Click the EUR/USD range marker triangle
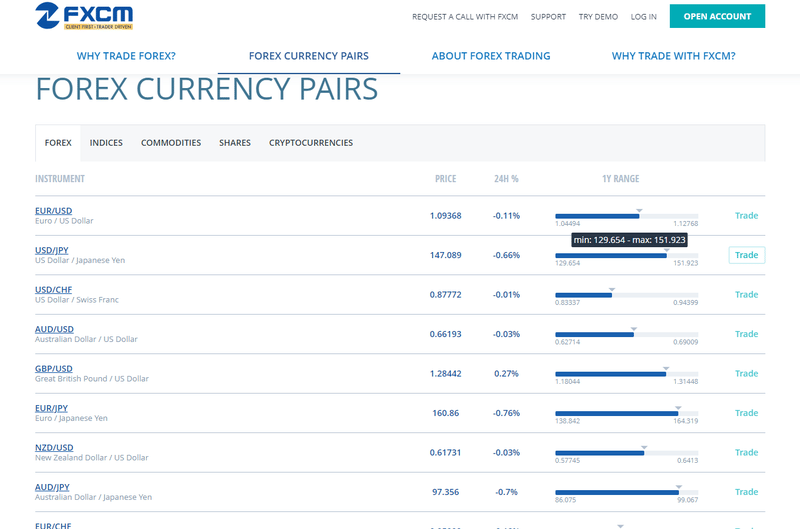 [x=639, y=211]
